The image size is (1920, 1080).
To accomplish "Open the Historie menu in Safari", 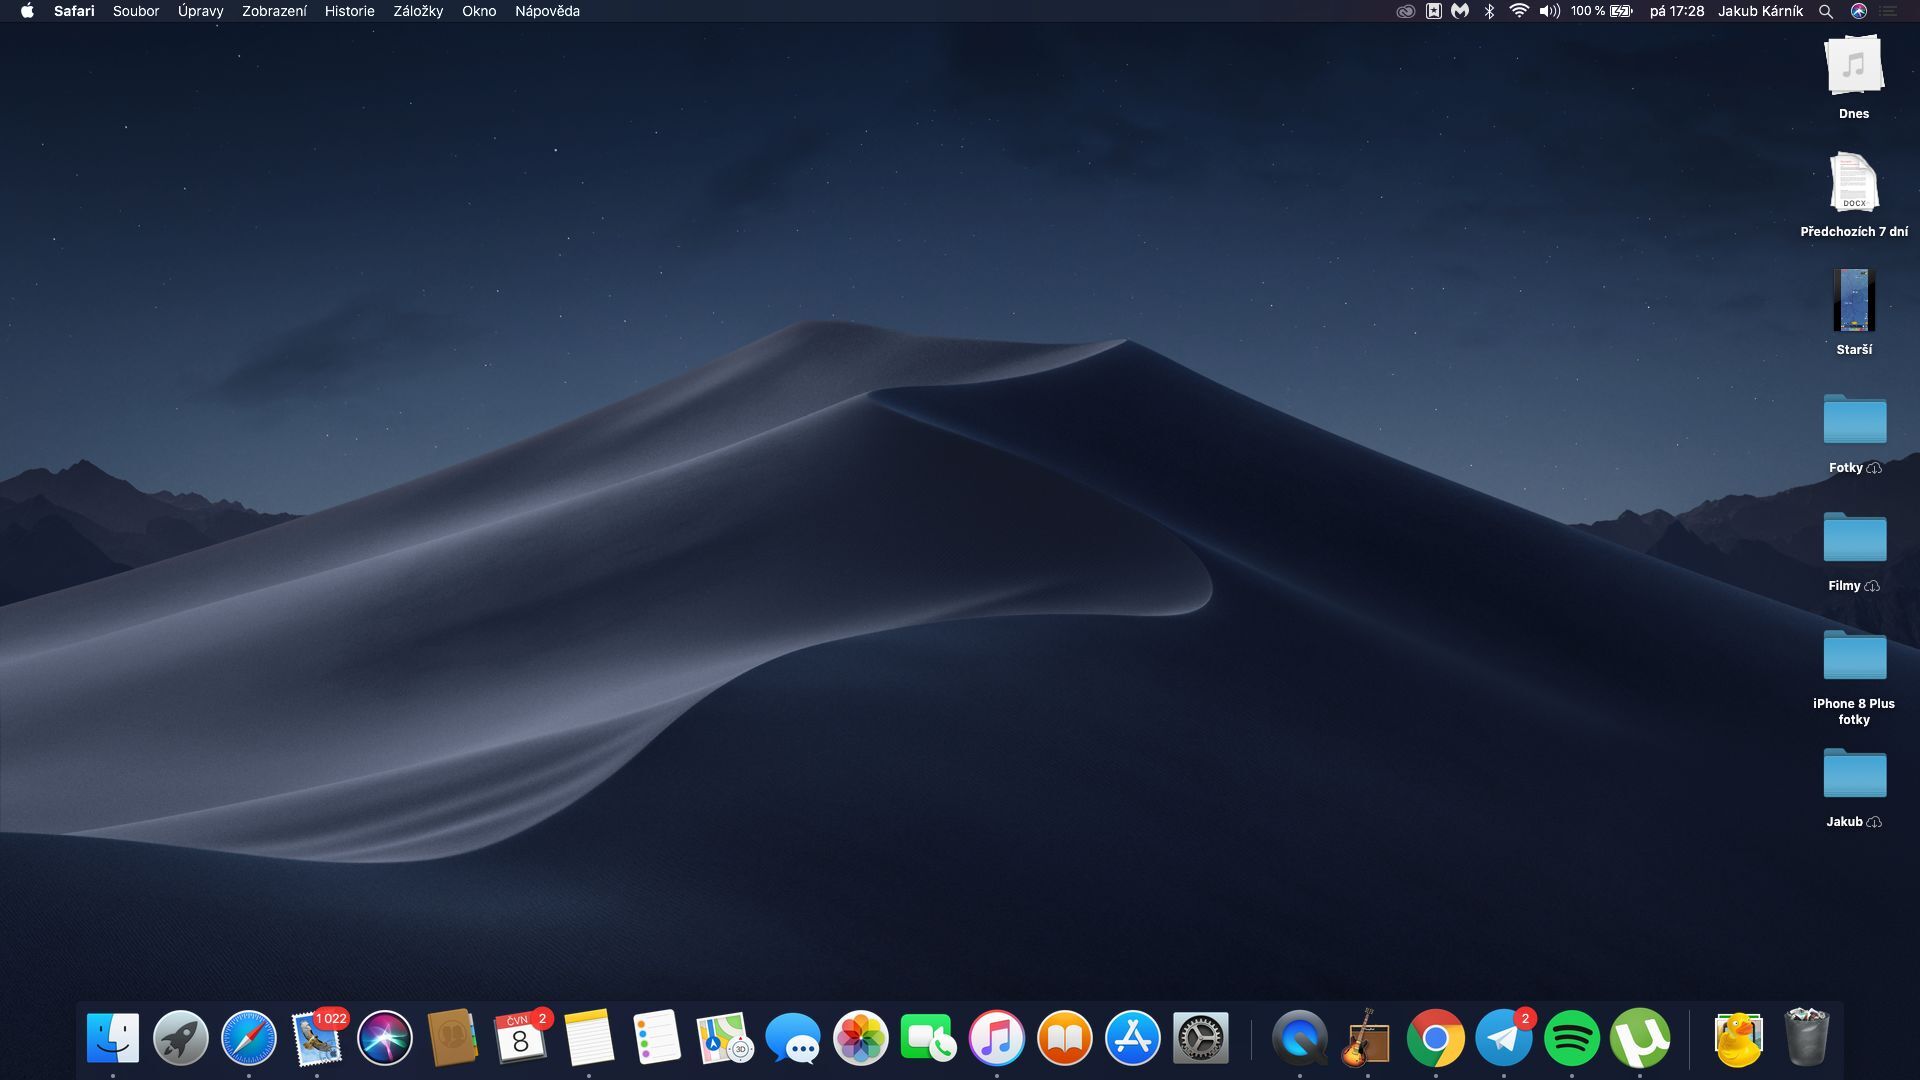I will 348,11.
